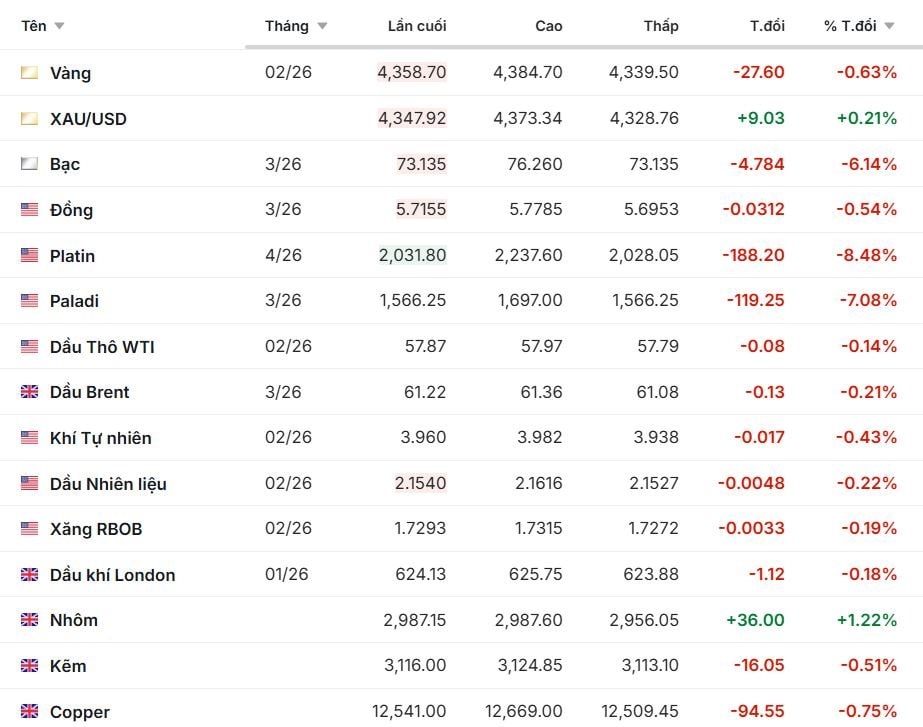
Task: Click the Thấp column header
Action: coord(661,26)
